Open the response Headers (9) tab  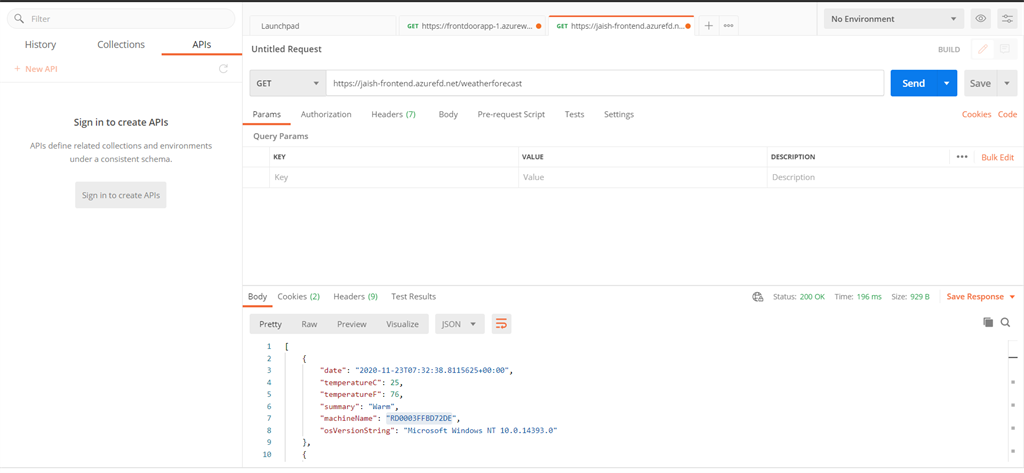pyautogui.click(x=355, y=297)
